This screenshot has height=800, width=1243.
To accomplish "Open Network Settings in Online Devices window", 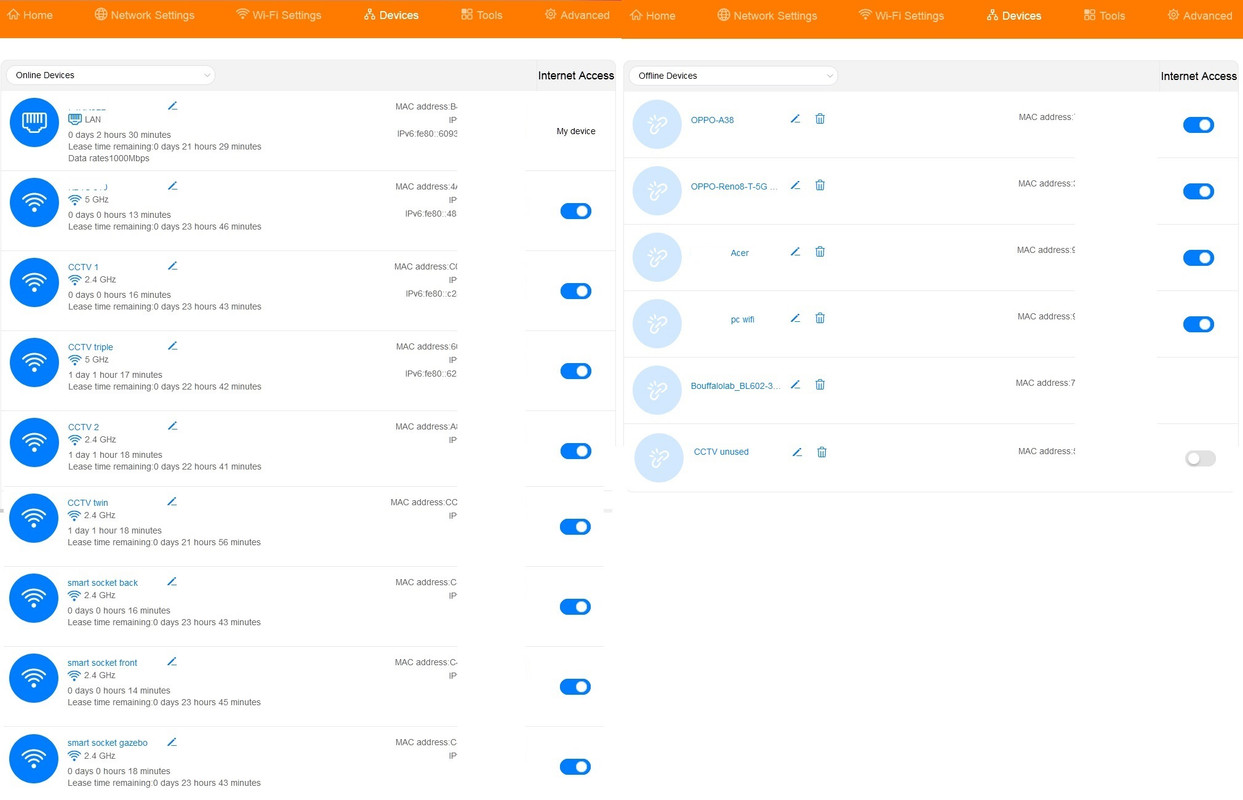I will 144,15.
